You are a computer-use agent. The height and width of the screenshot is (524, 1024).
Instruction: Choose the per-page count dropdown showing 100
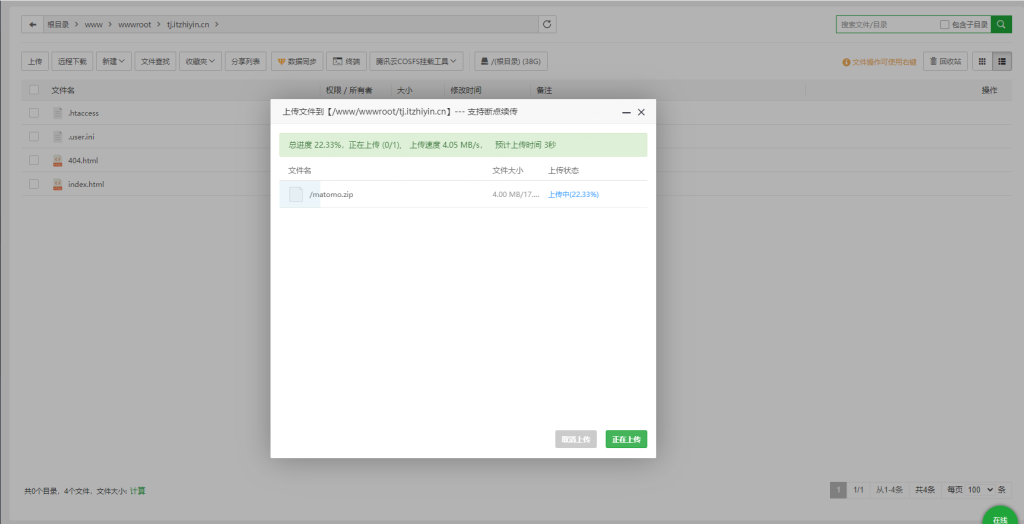pyautogui.click(x=980, y=490)
